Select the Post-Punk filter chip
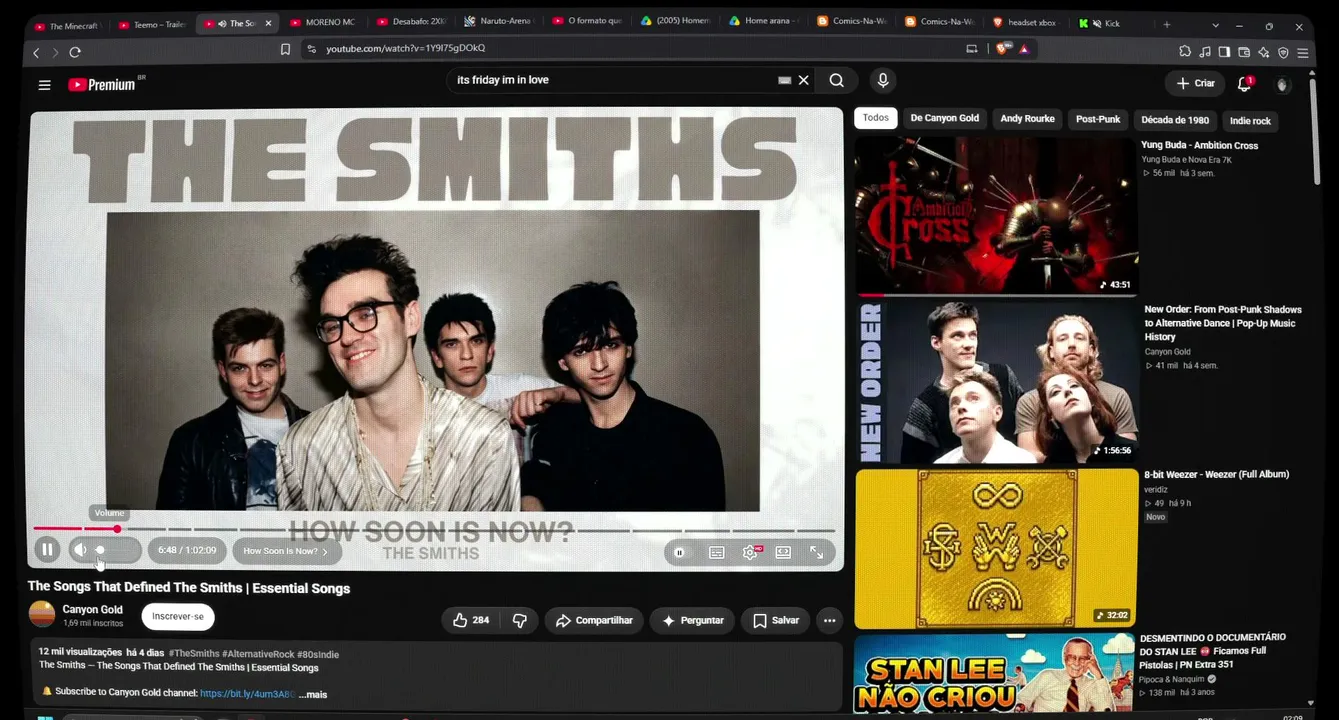1339x720 pixels. coord(1098,119)
